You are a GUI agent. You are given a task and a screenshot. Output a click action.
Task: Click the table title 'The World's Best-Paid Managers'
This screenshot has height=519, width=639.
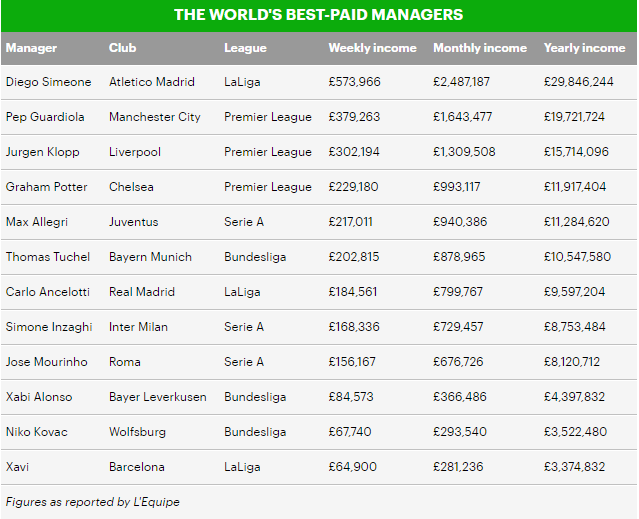point(318,15)
